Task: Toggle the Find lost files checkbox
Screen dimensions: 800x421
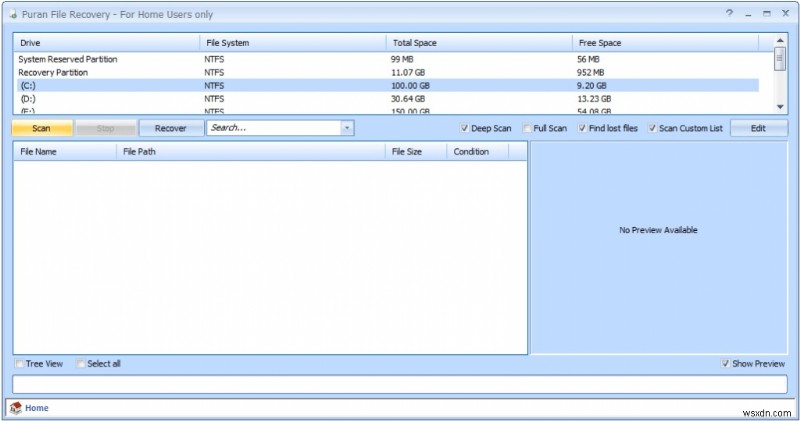Action: (x=582, y=128)
